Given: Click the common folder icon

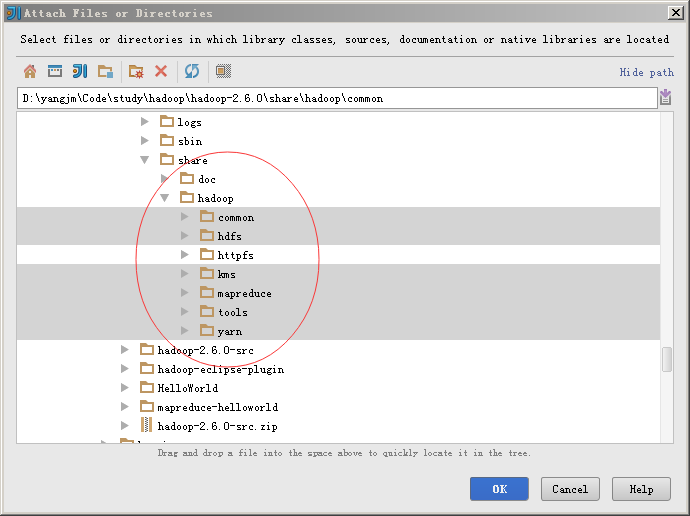Looking at the screenshot, I should pyautogui.click(x=207, y=216).
